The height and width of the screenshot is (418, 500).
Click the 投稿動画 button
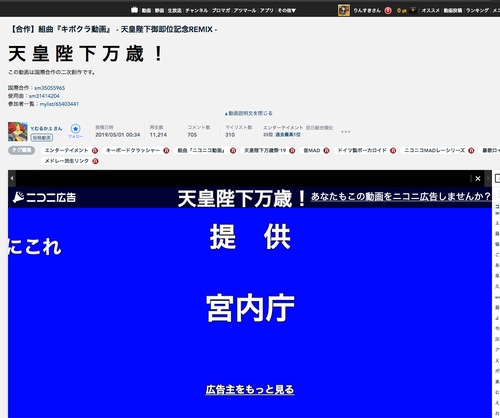[x=42, y=138]
